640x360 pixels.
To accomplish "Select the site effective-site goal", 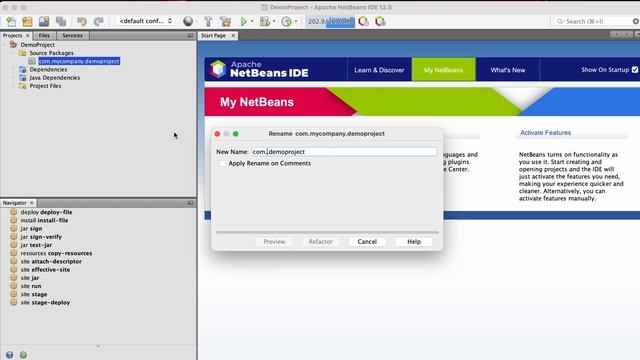I will pos(45,269).
